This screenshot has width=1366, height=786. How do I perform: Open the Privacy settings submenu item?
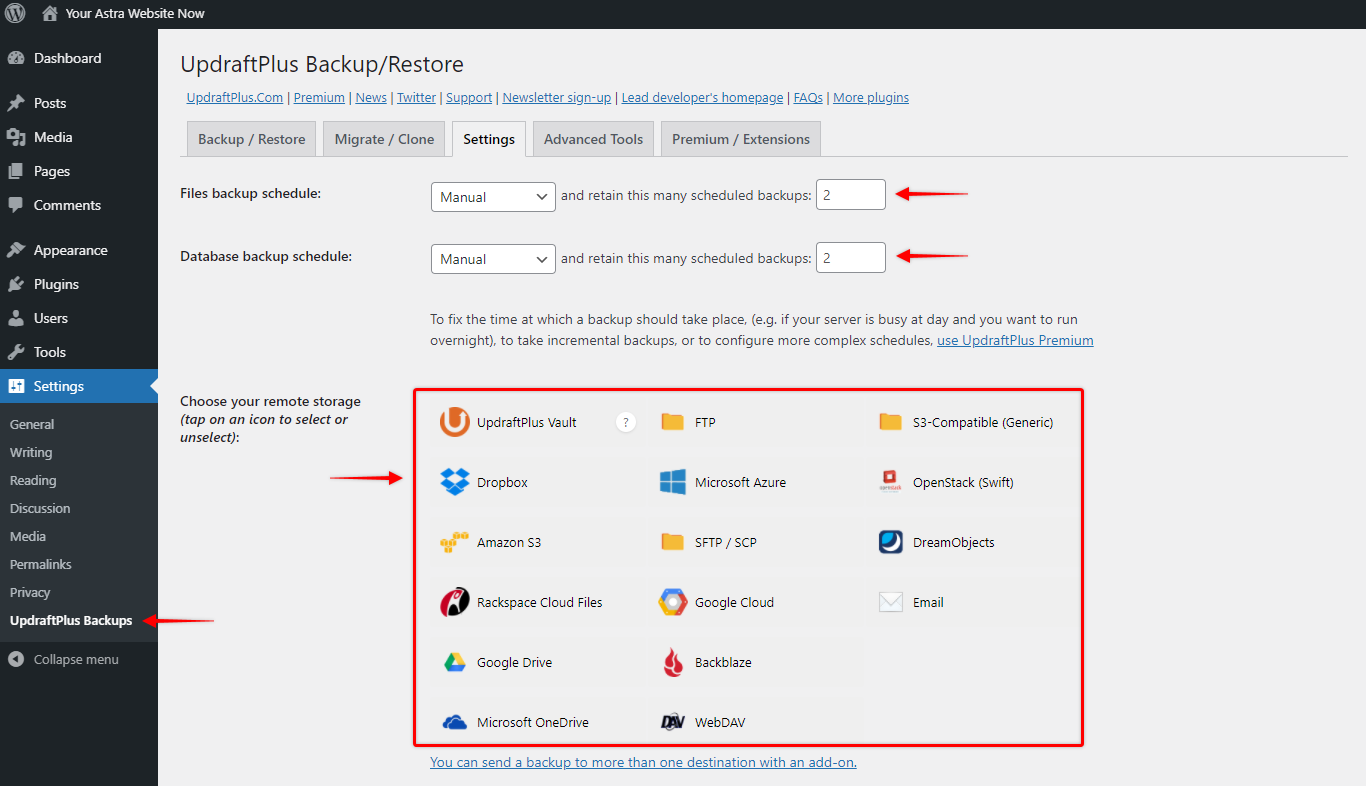(30, 592)
